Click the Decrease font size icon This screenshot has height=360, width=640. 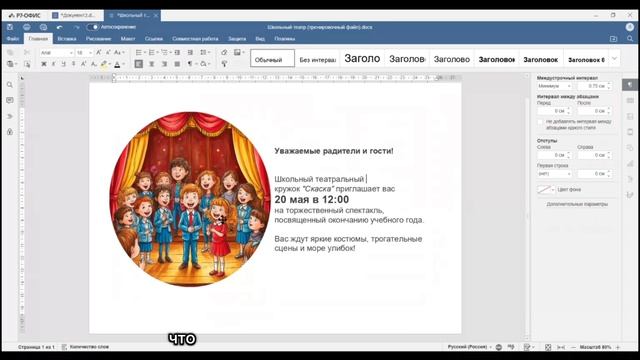point(108,53)
